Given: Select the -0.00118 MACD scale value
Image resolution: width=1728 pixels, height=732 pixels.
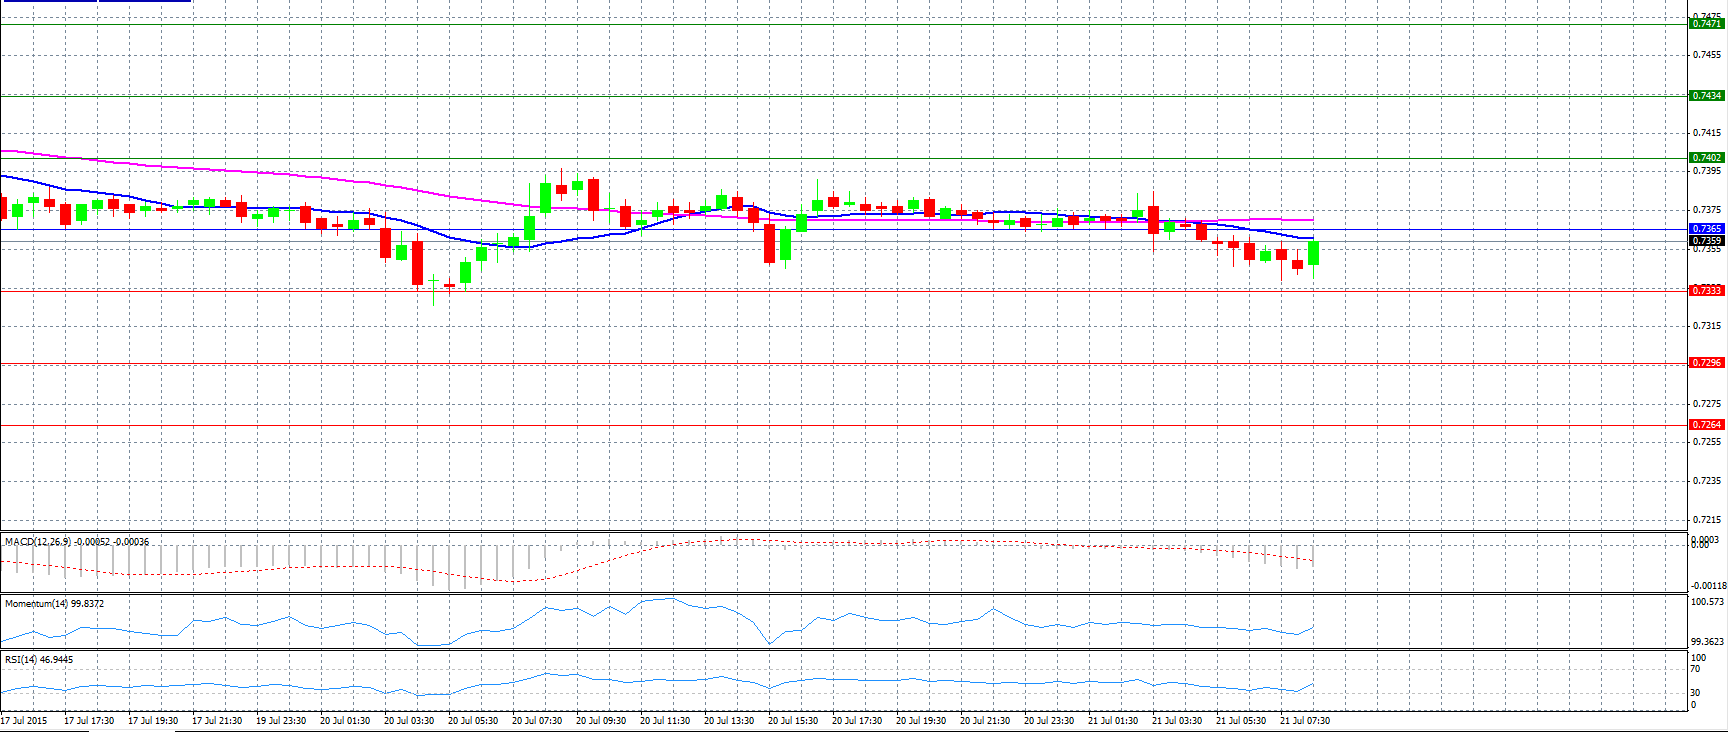Looking at the screenshot, I should click(1707, 586).
